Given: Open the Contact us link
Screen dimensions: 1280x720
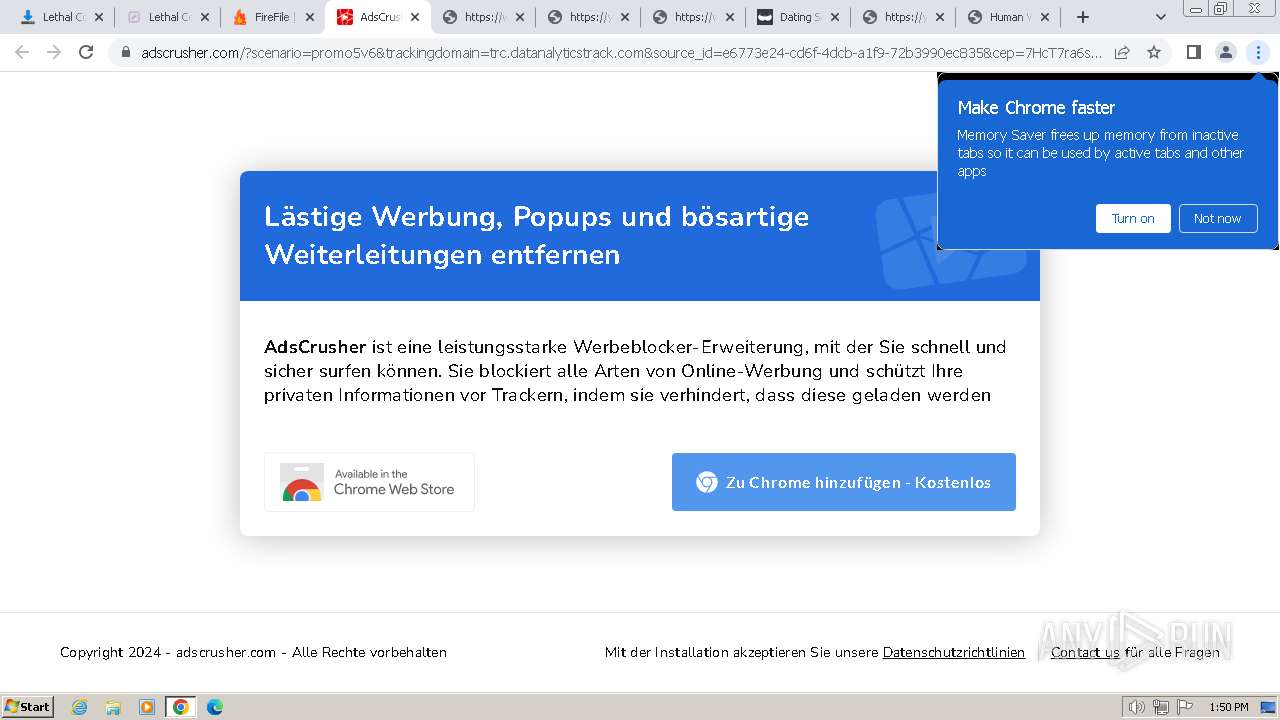Looking at the screenshot, I should 1085,652.
